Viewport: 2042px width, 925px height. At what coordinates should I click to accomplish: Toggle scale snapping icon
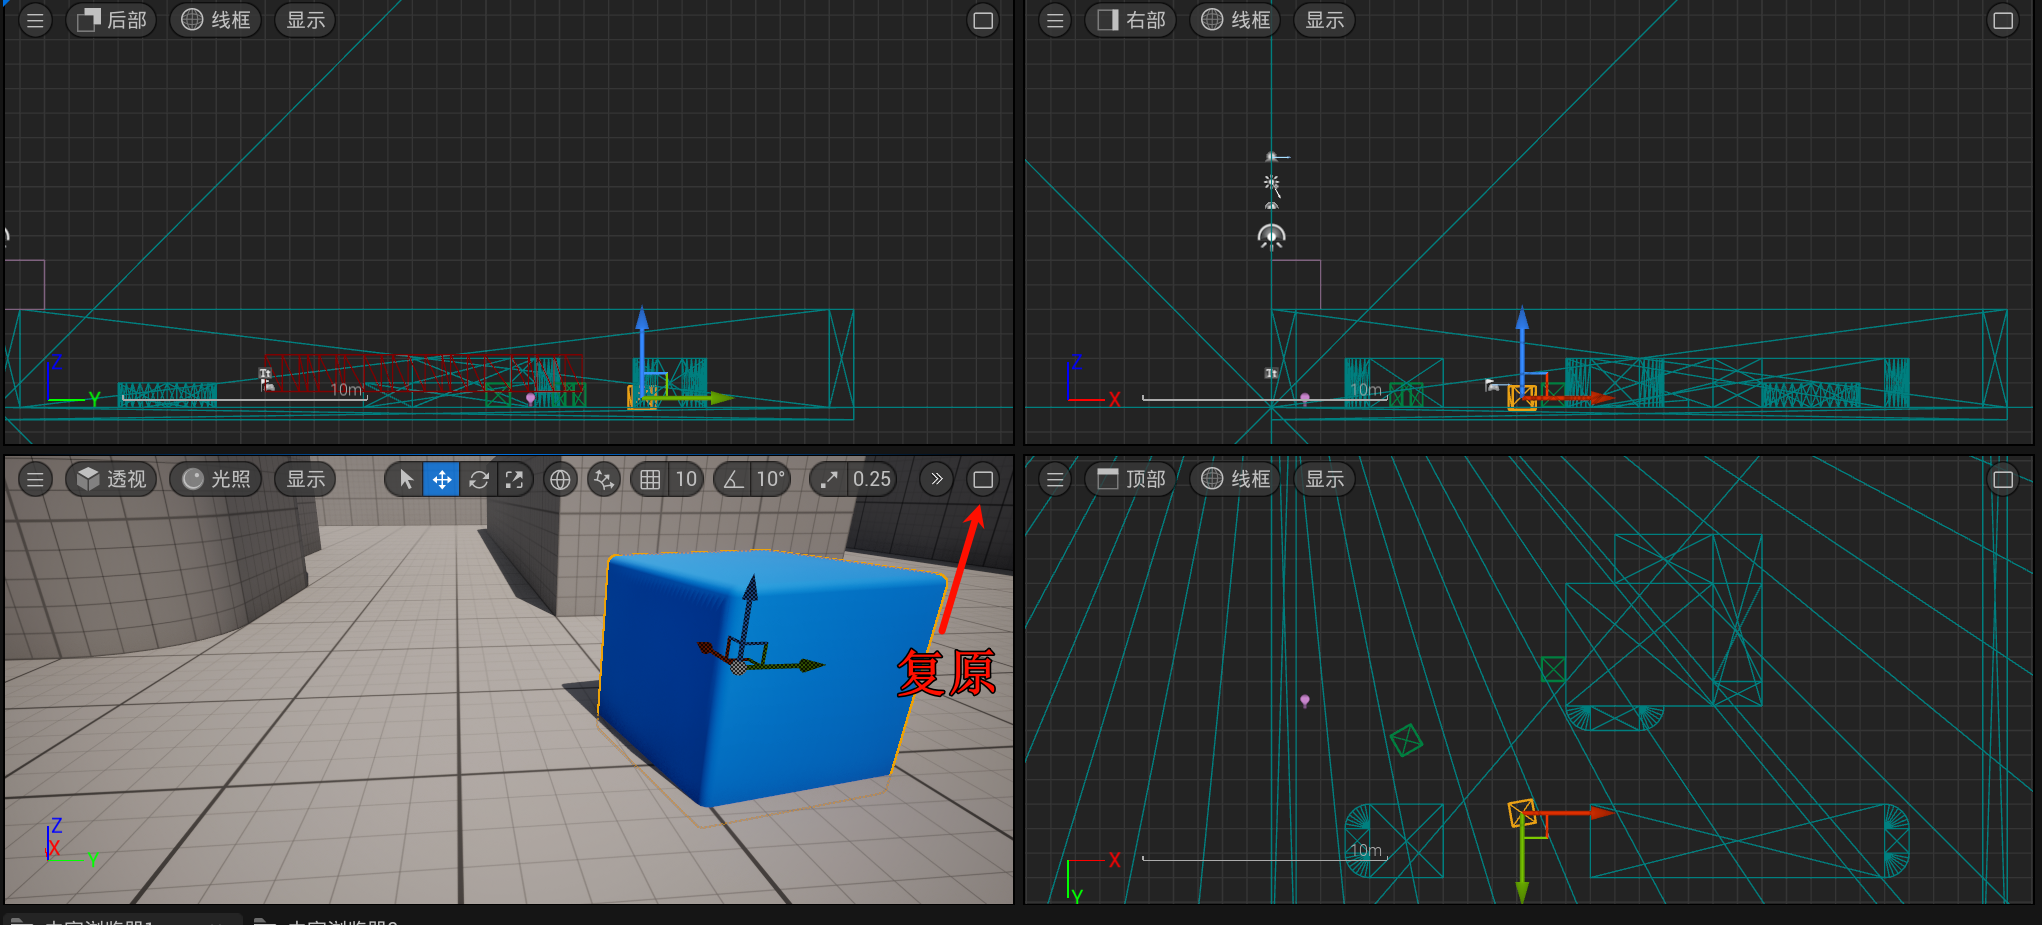pyautogui.click(x=829, y=480)
